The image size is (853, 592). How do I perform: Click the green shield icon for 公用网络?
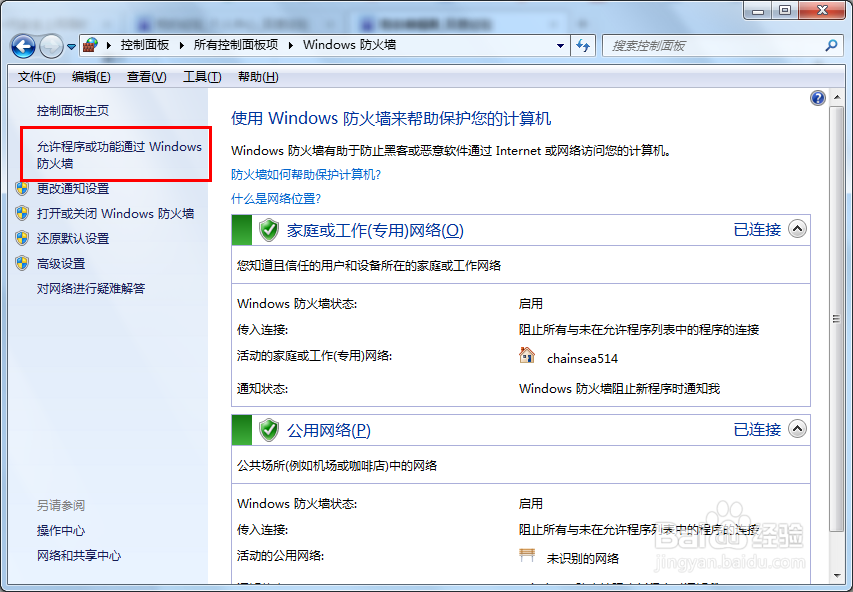click(269, 430)
